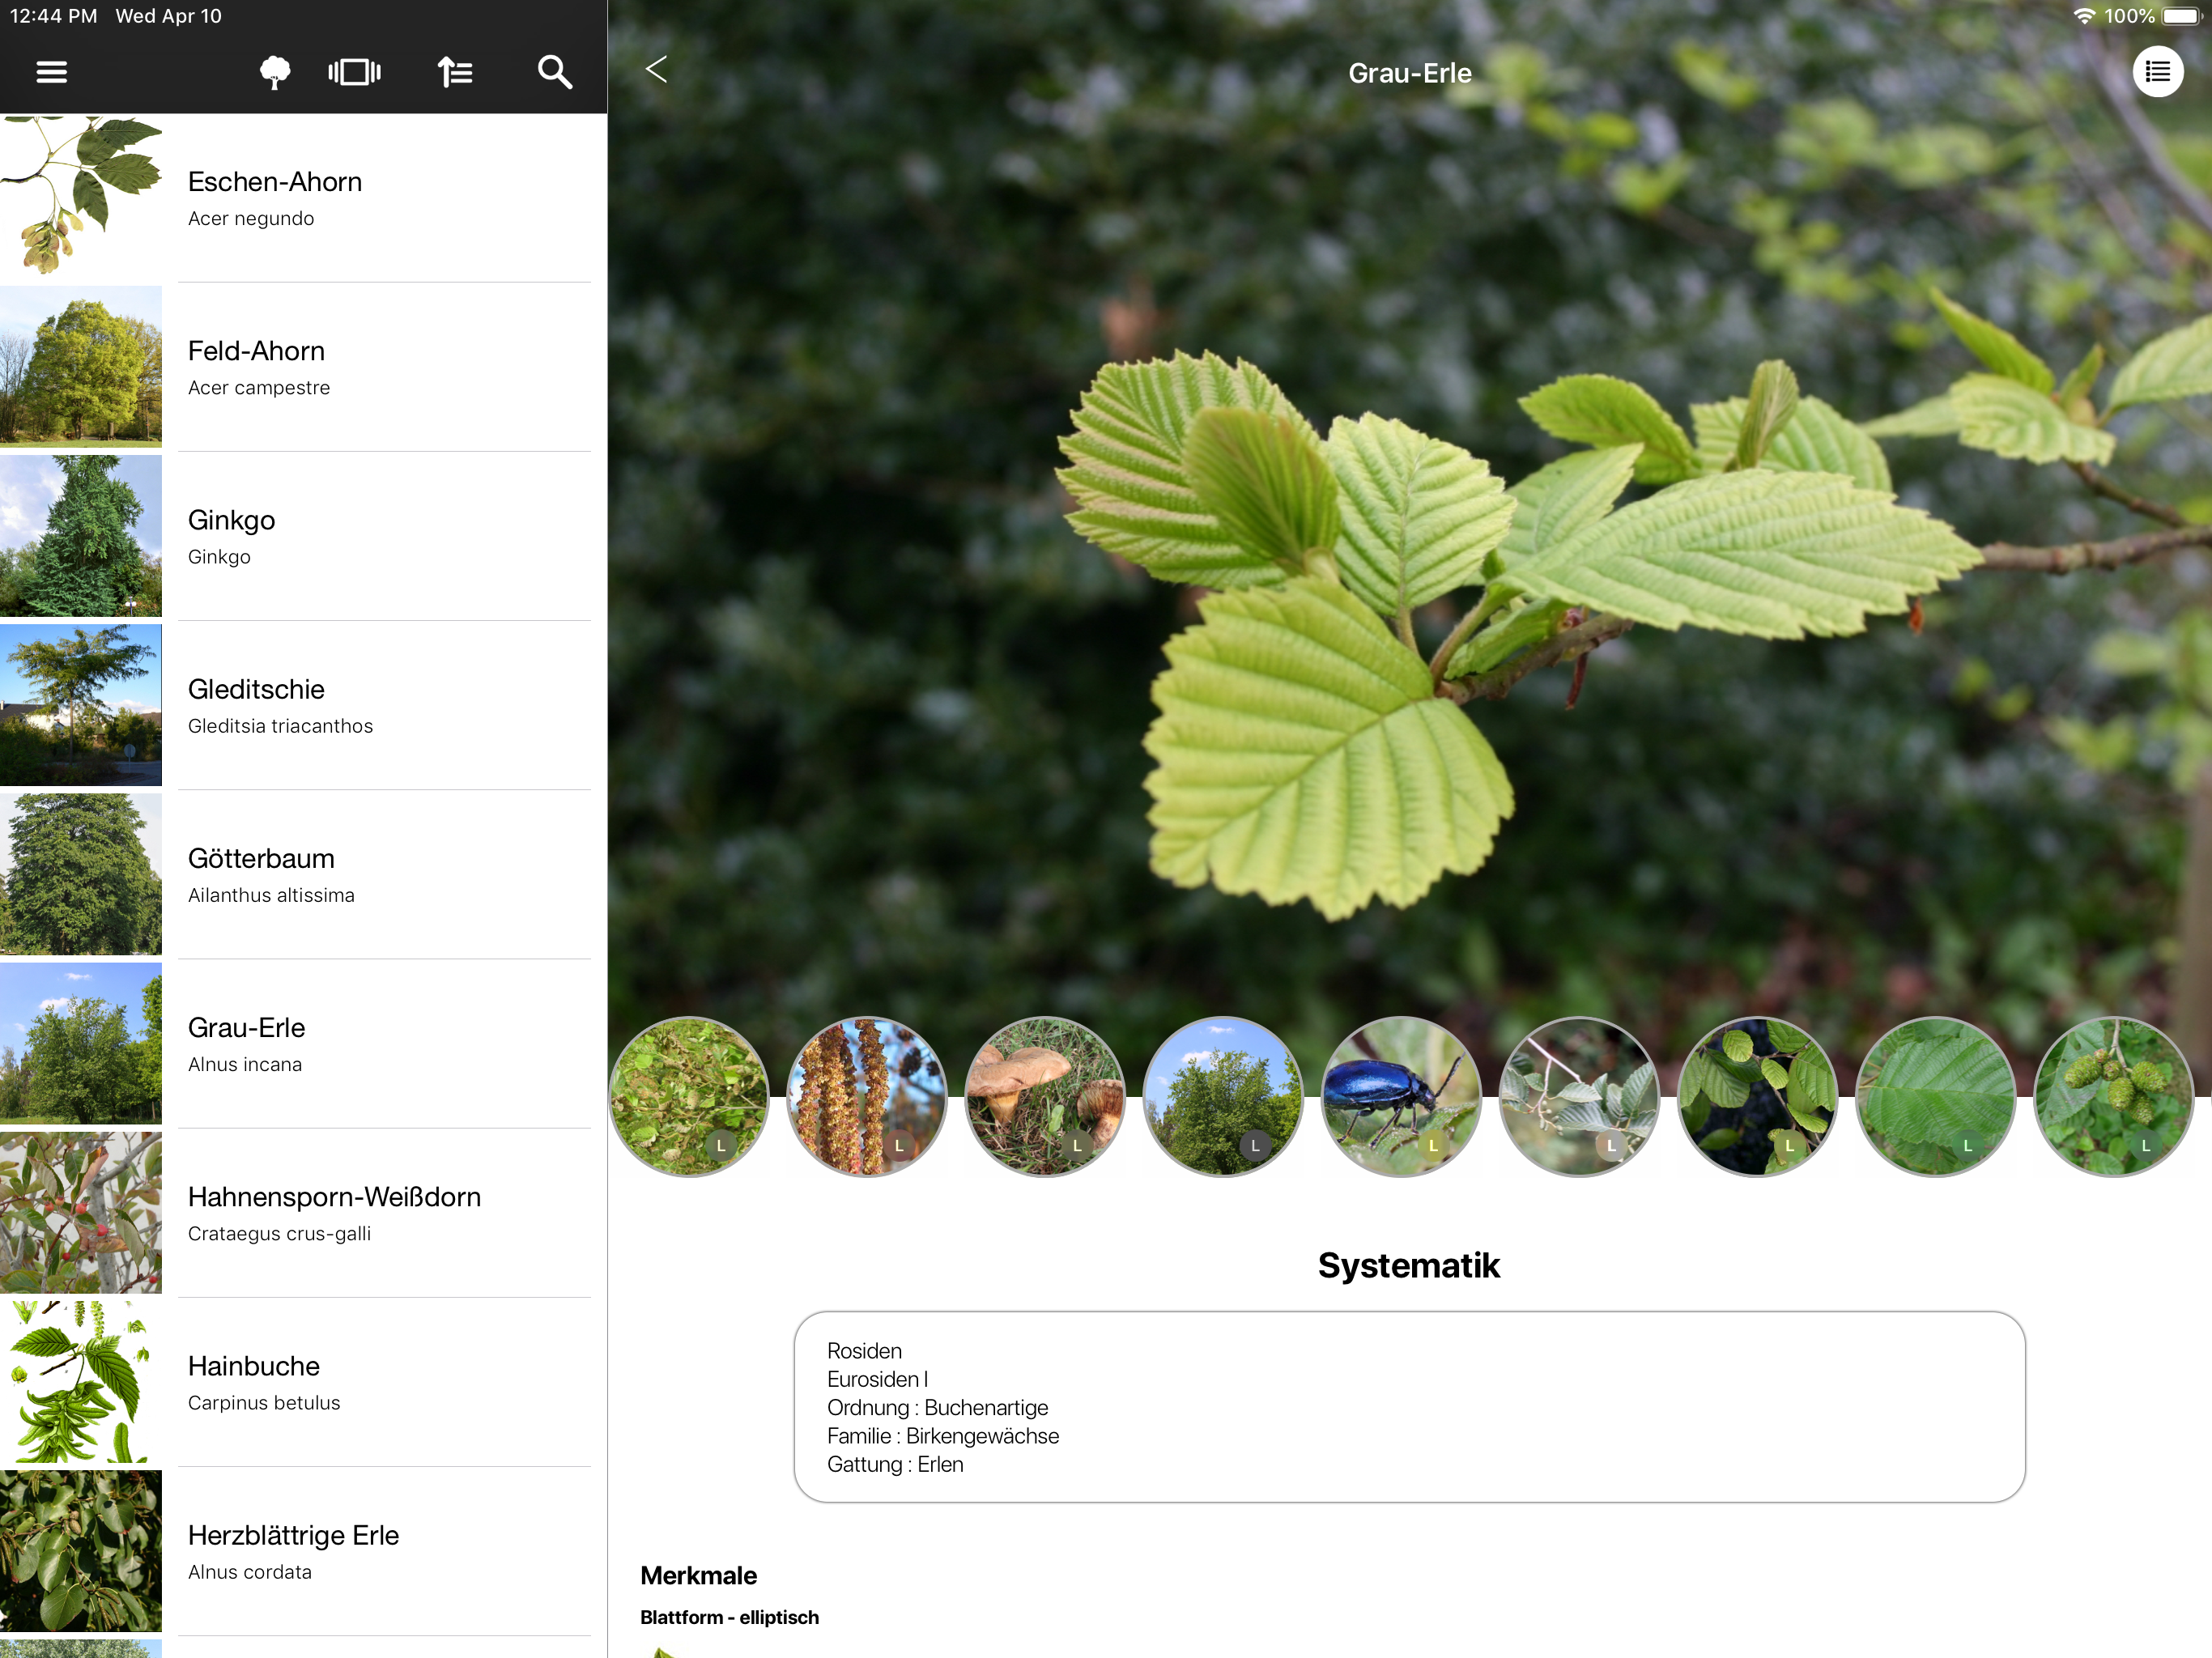View the blue beetle thumbnail
This screenshot has width=2212, height=1658.
(x=1400, y=1096)
